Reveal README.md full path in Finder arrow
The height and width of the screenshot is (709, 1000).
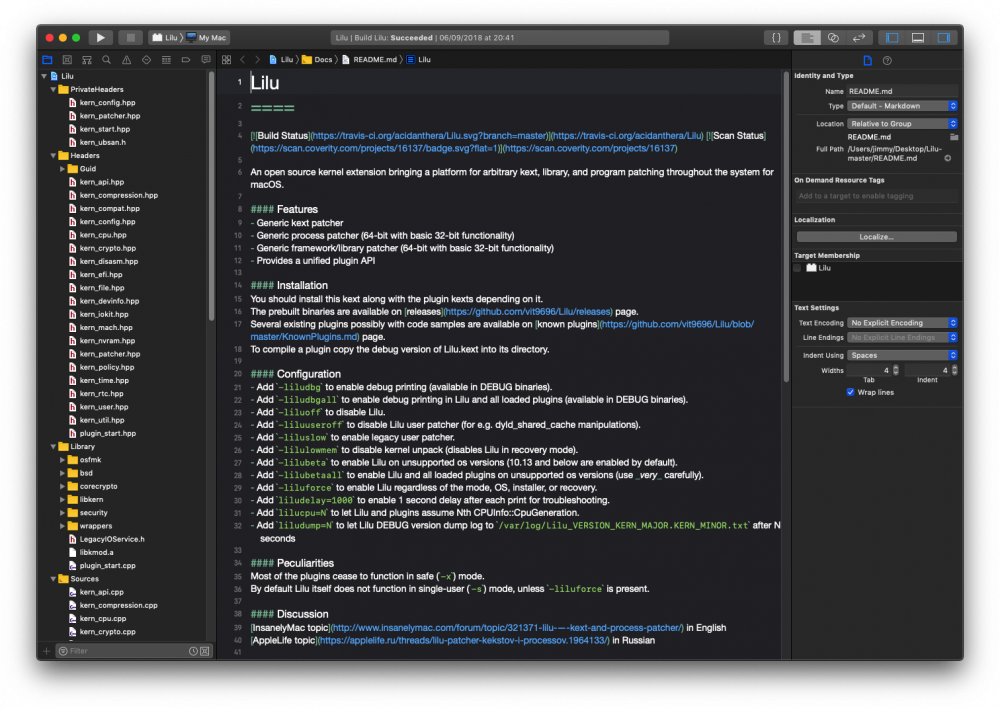948,158
